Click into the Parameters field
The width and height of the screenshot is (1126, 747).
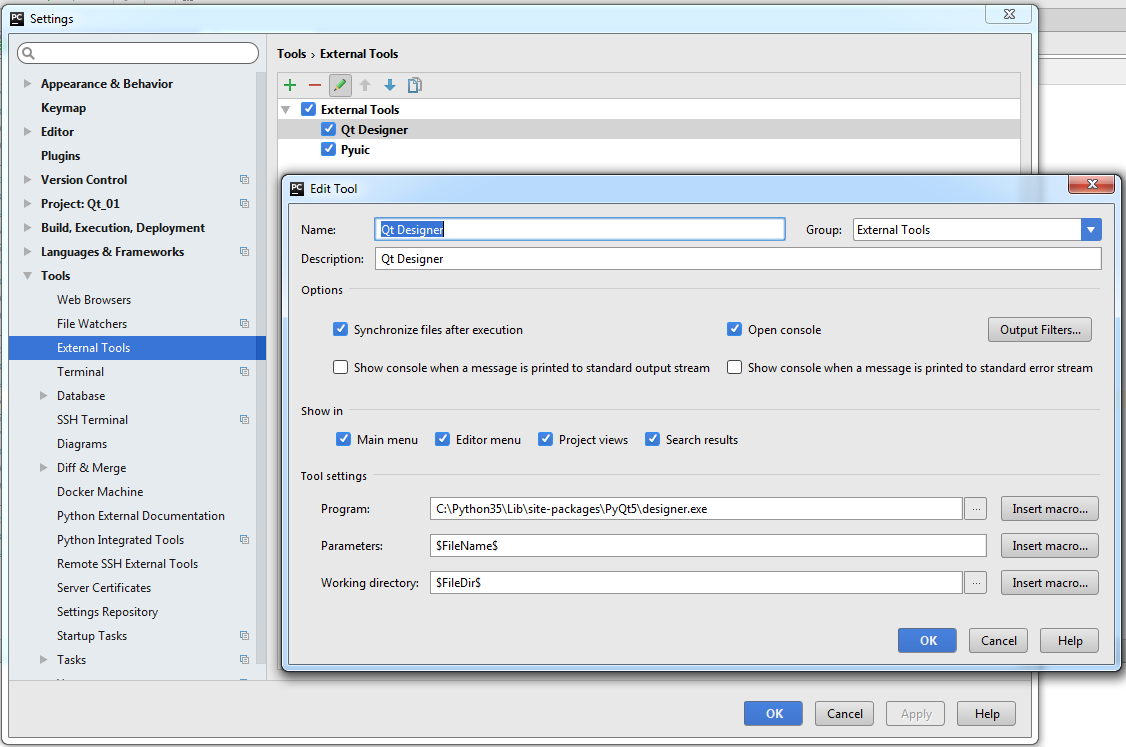point(707,546)
